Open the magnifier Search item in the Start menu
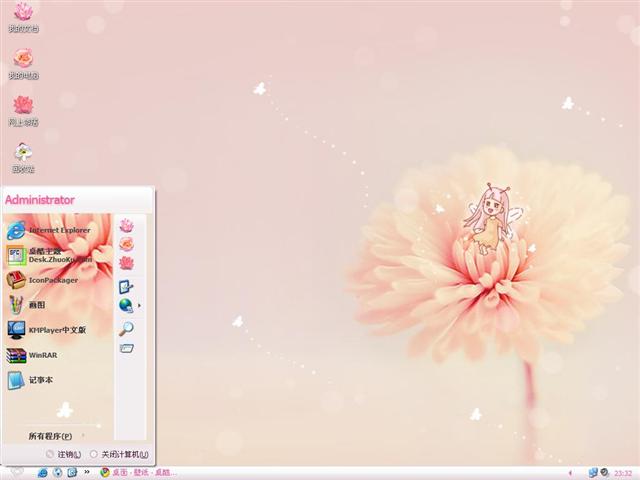This screenshot has height=480, width=640. (127, 328)
